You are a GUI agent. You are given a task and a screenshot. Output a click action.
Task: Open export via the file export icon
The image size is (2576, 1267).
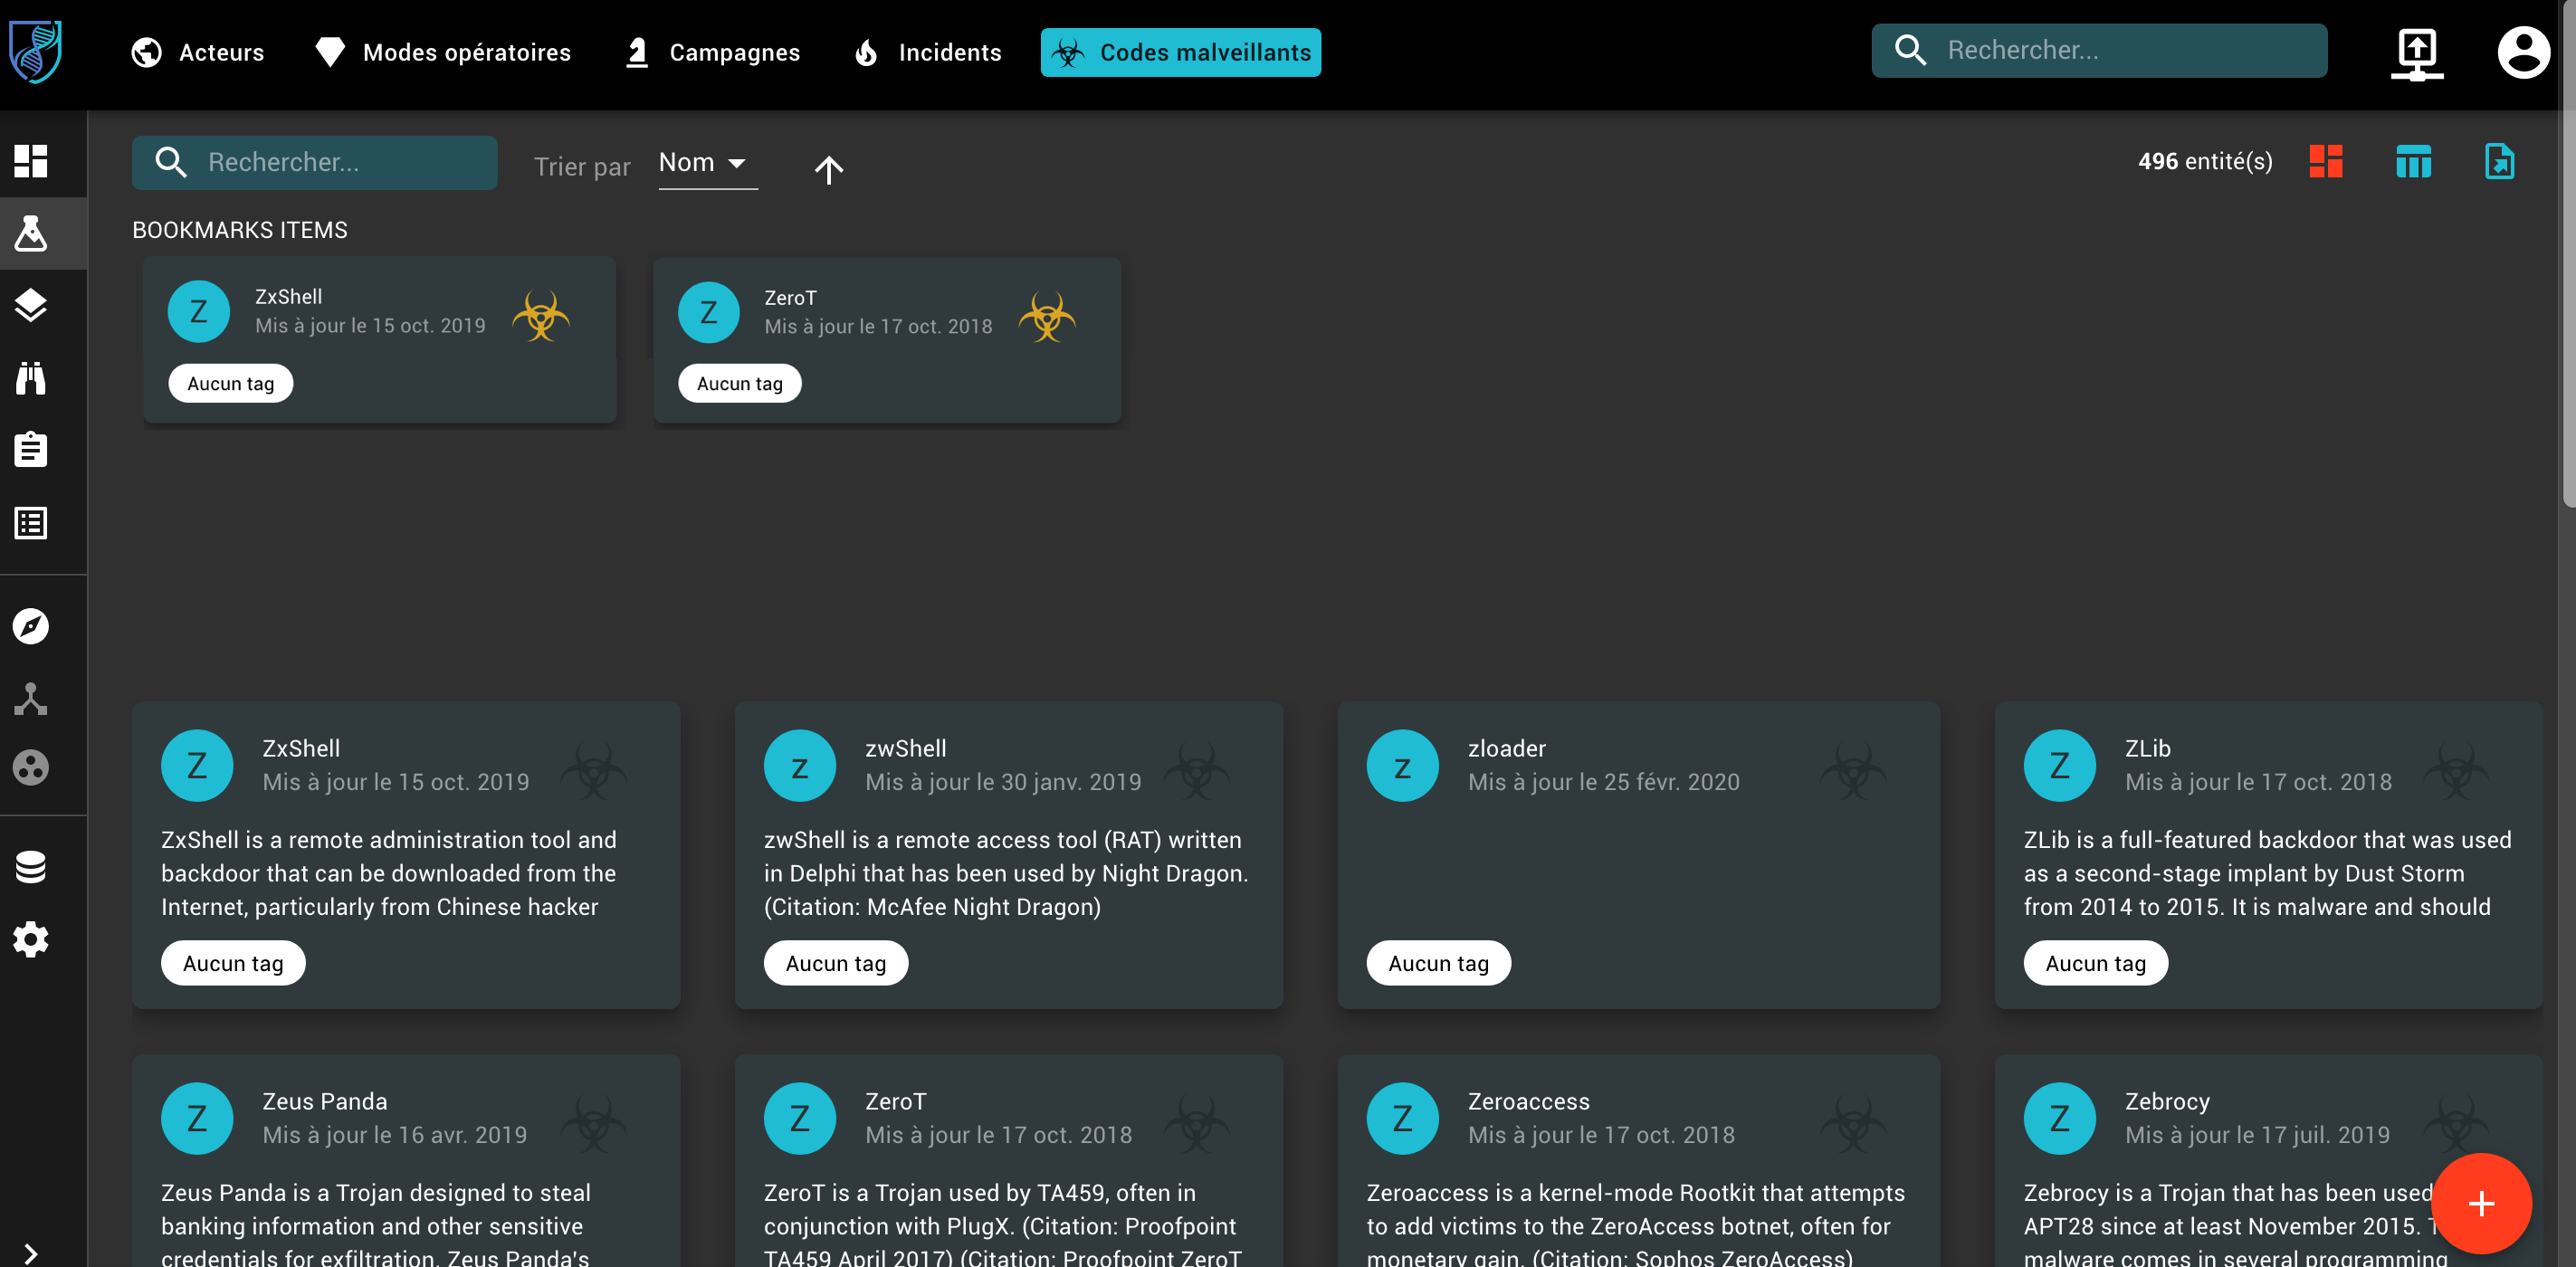(x=2499, y=161)
